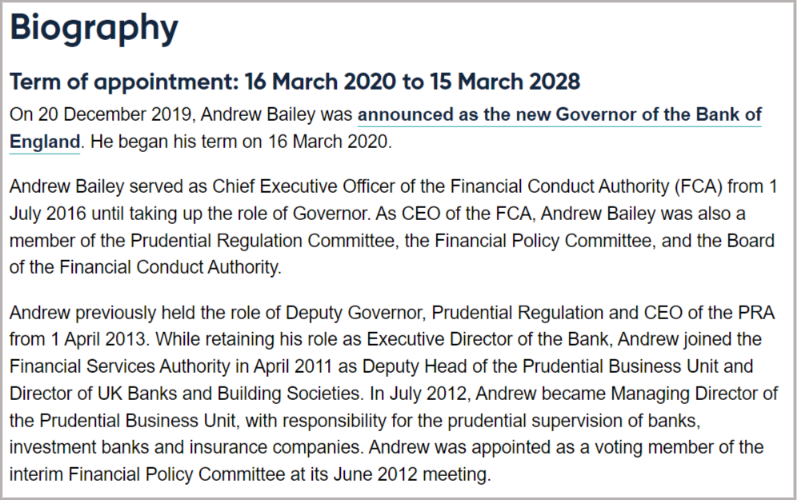This screenshot has height=500, width=797.
Task: Click the phrase 'Financial Services Authority in April 2011'
Action: coord(170,366)
